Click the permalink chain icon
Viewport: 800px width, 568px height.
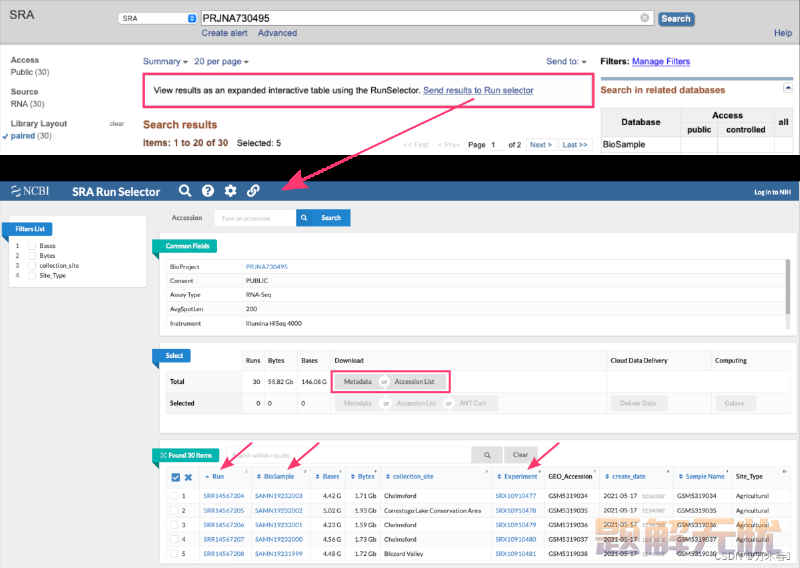click(x=253, y=191)
